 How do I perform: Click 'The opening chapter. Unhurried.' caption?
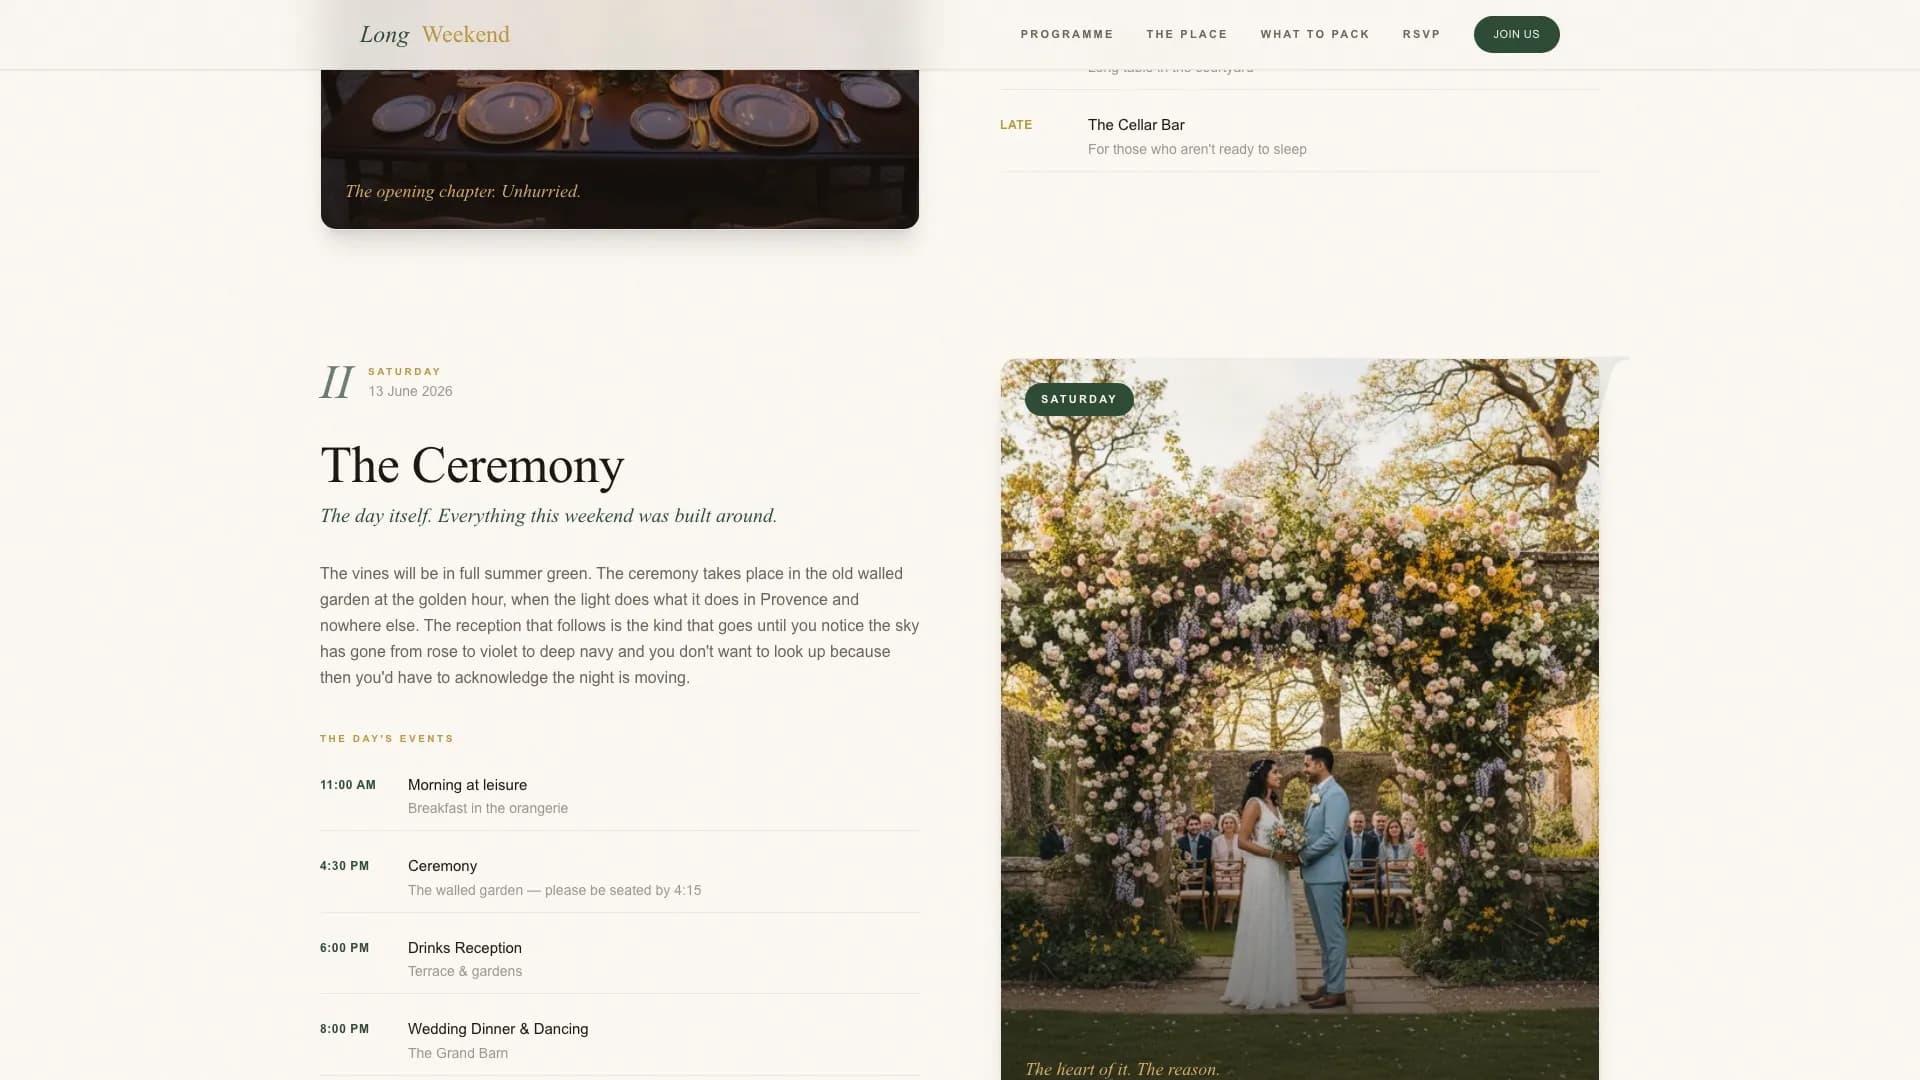tap(462, 191)
